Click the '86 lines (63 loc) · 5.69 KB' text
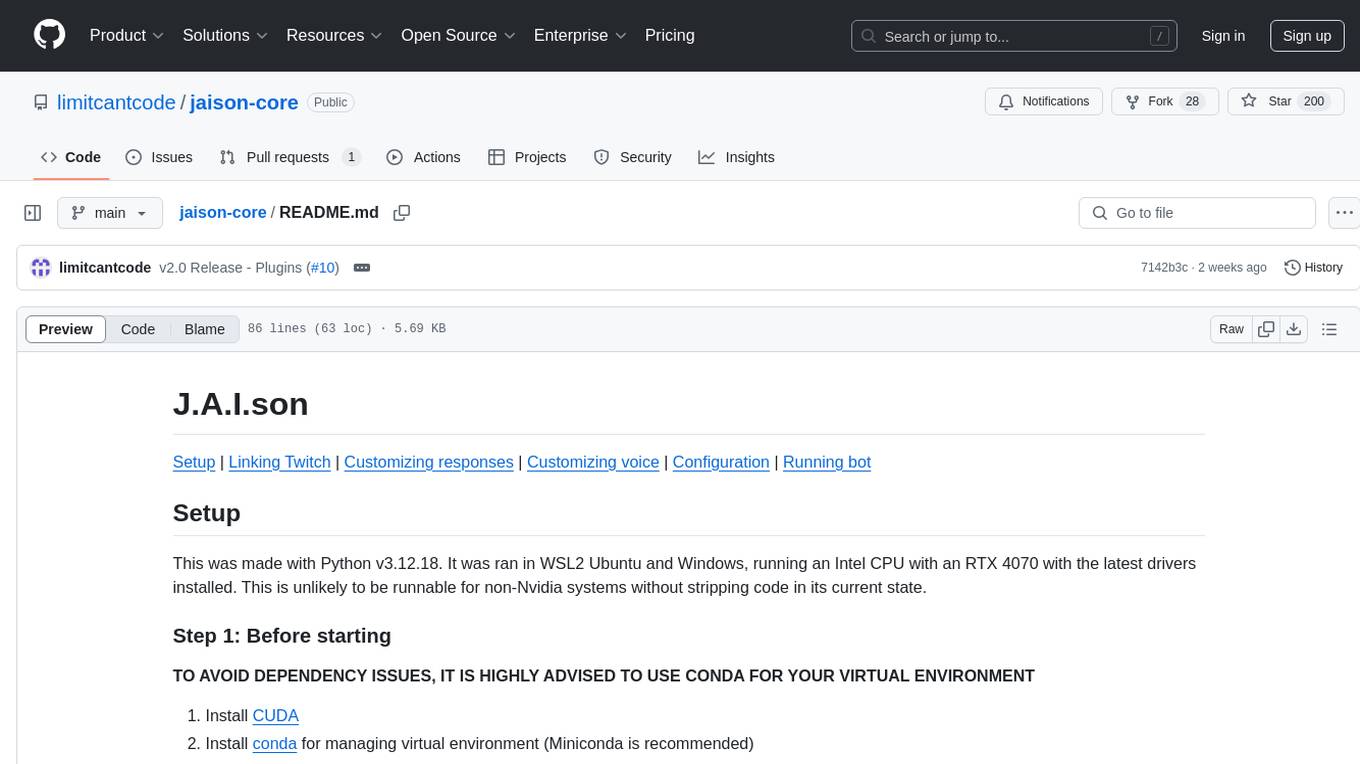The width and height of the screenshot is (1360, 764). coord(347,329)
